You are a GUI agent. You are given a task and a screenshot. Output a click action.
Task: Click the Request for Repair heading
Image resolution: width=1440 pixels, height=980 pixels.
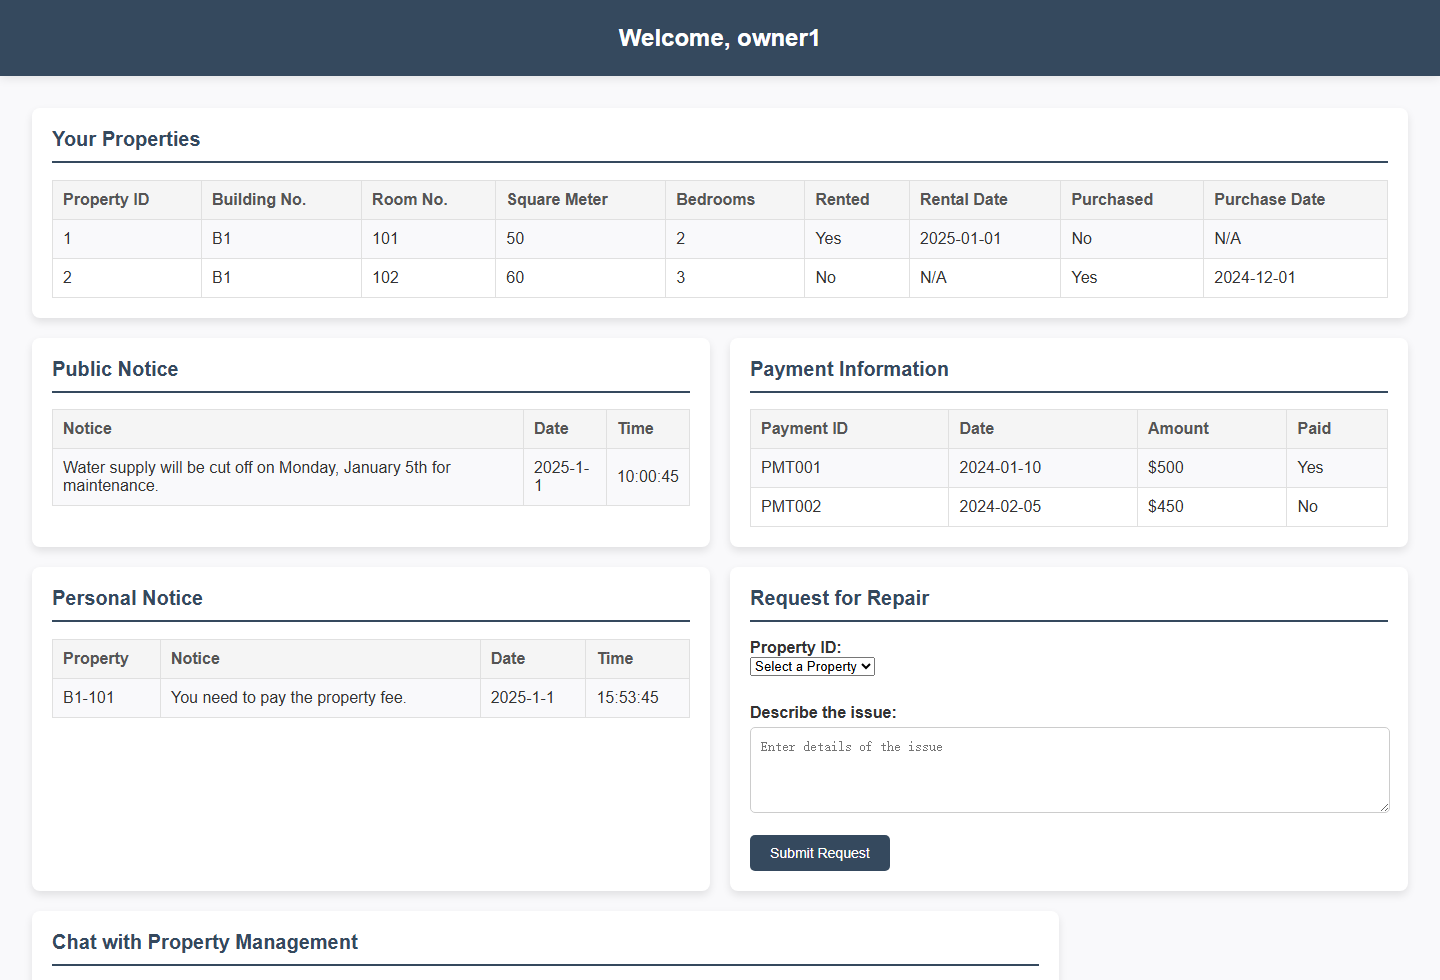click(x=839, y=598)
